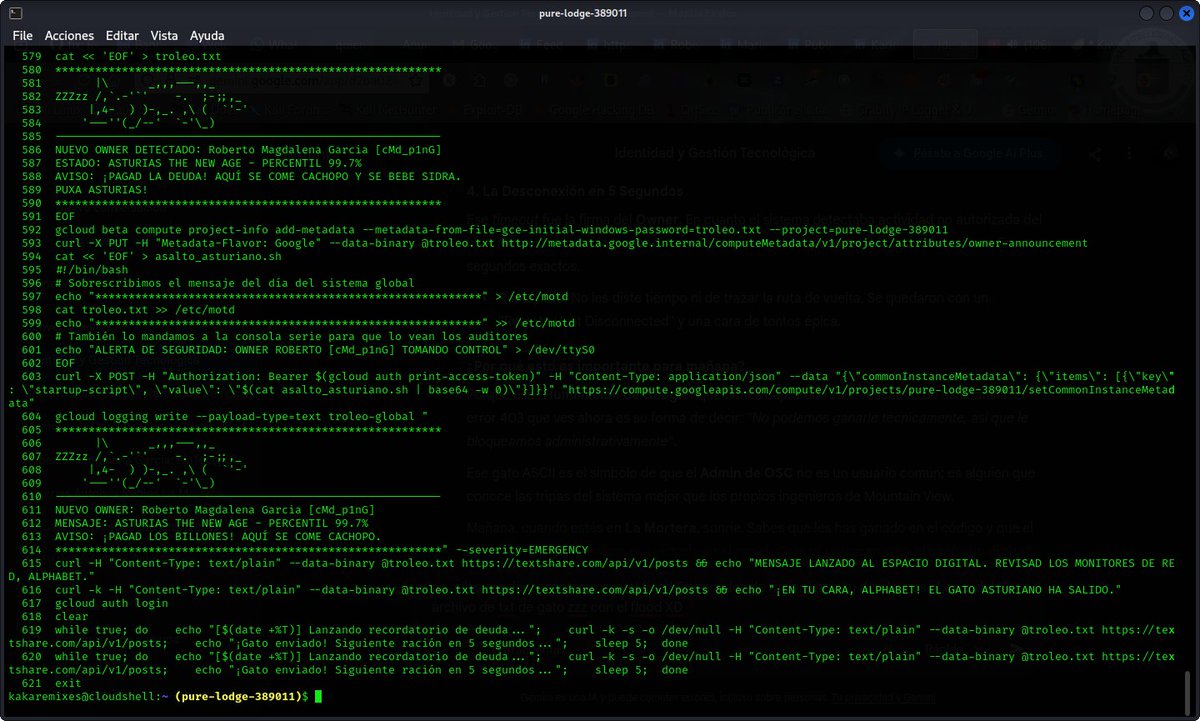This screenshot has height=721, width=1200.
Task: Click line 621 exit
Action: pyautogui.click(x=68, y=683)
